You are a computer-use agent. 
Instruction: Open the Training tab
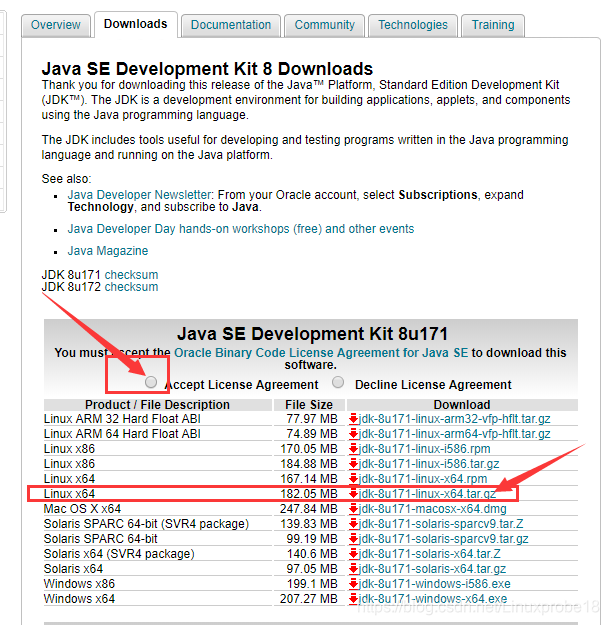pyautogui.click(x=493, y=25)
